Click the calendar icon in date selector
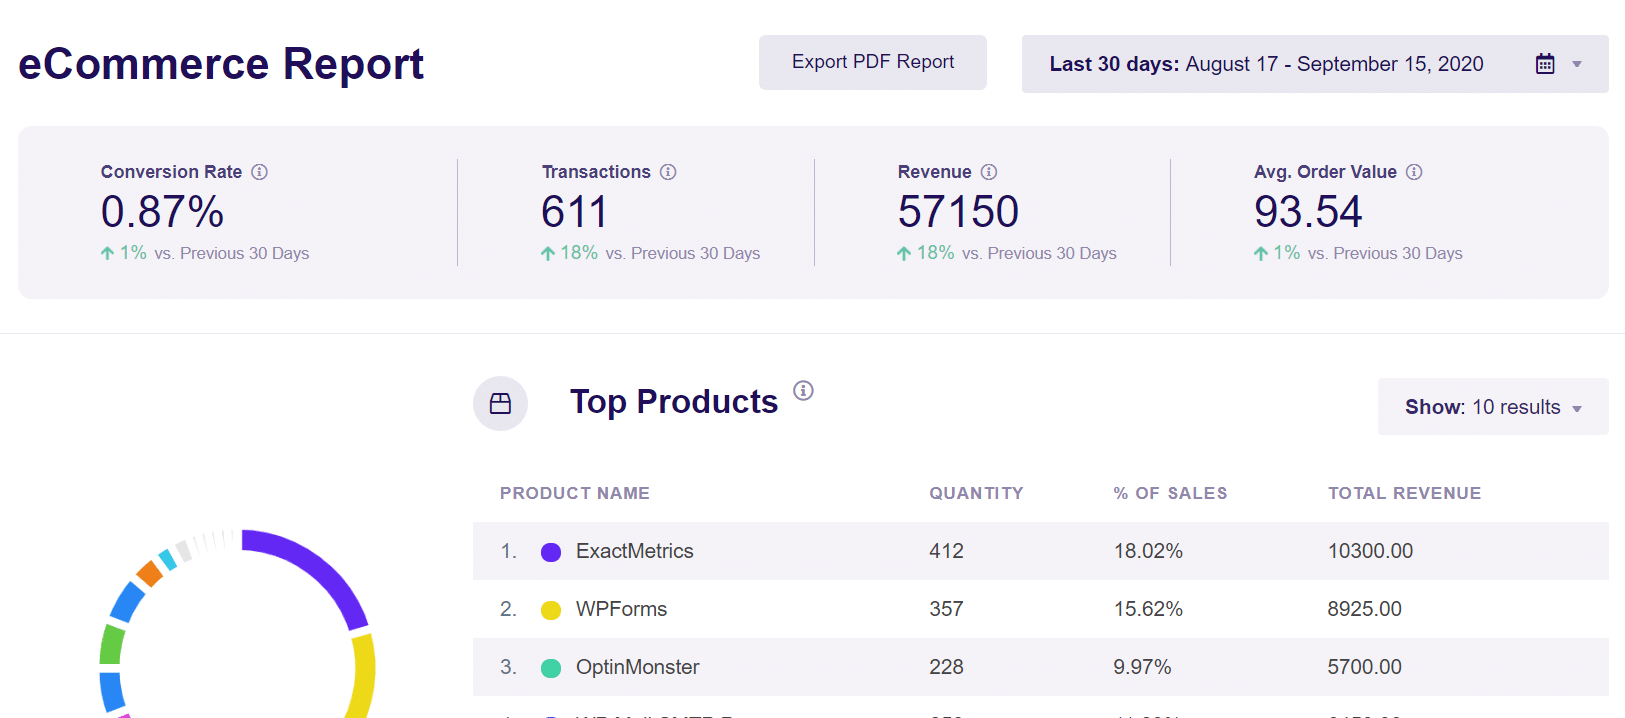This screenshot has width=1625, height=718. (x=1545, y=64)
